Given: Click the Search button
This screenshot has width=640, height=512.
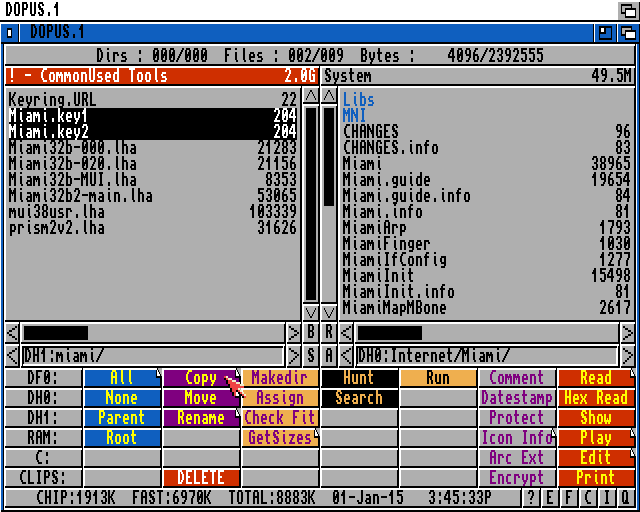Looking at the screenshot, I should [359, 398].
